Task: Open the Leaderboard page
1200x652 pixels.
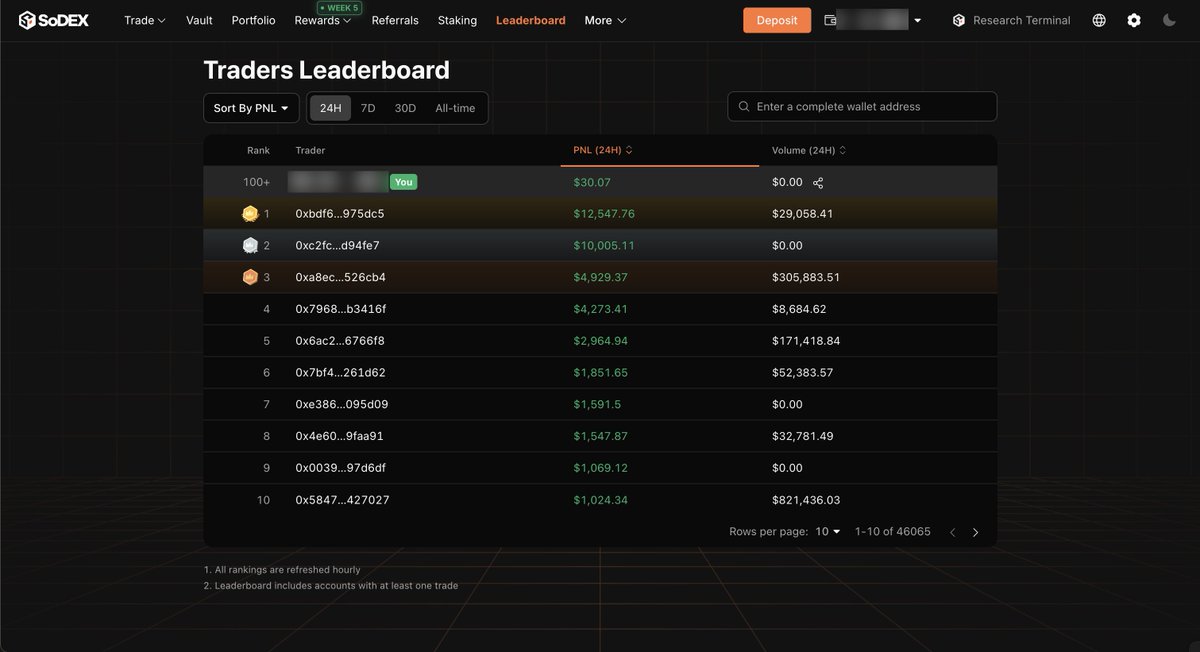Action: tap(531, 20)
